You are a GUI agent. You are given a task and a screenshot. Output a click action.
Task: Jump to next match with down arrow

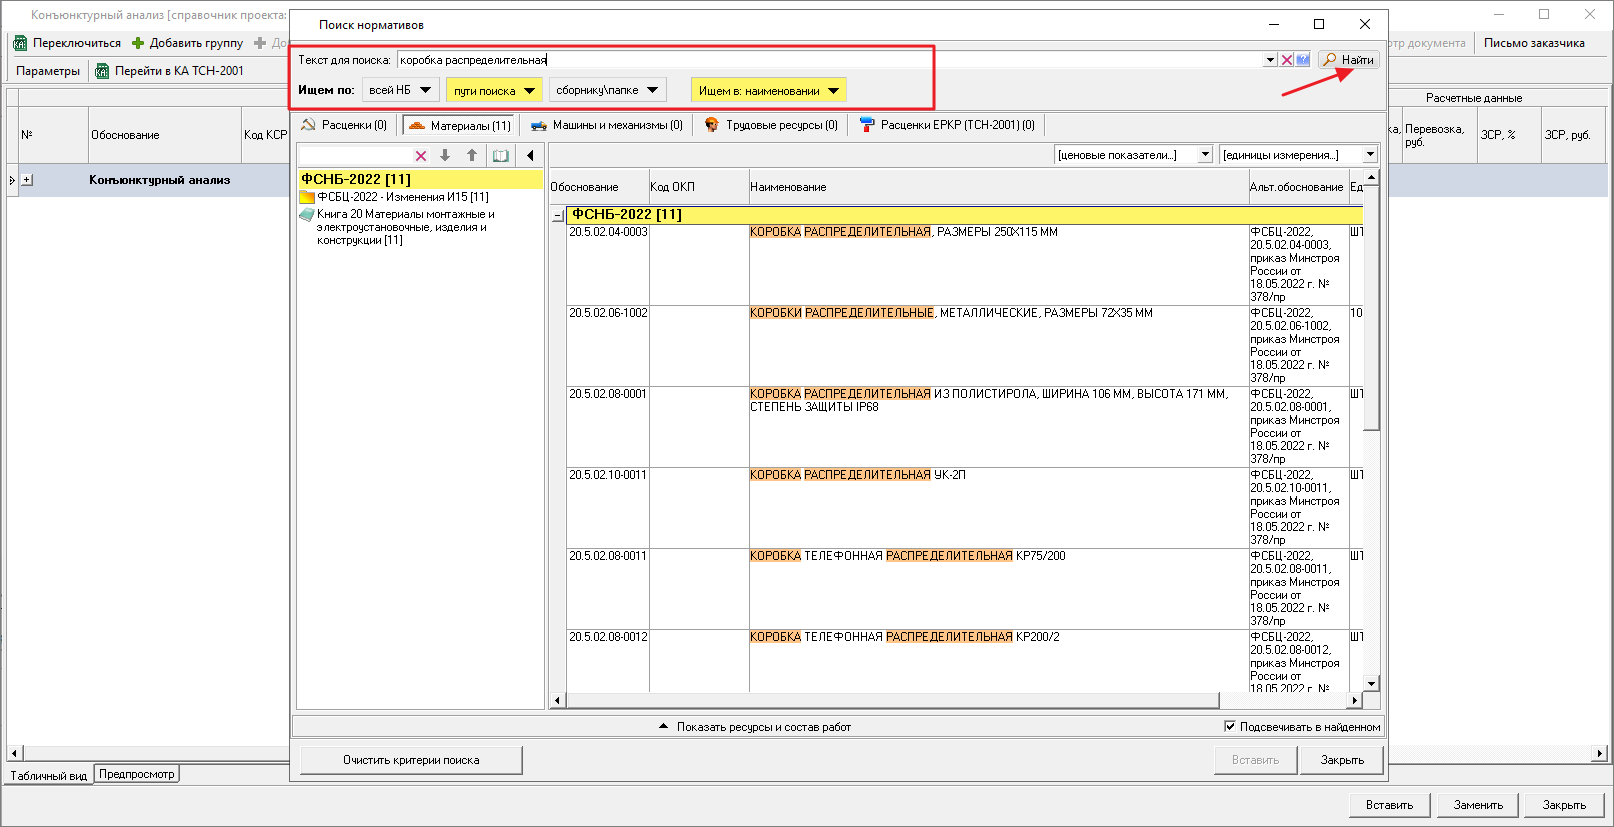coord(445,156)
